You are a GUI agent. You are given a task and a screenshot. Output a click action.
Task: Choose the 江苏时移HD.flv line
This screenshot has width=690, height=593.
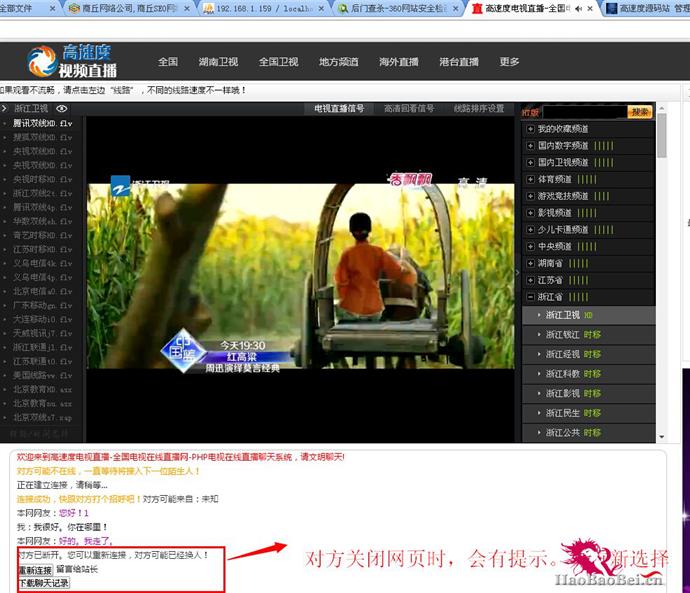42,249
